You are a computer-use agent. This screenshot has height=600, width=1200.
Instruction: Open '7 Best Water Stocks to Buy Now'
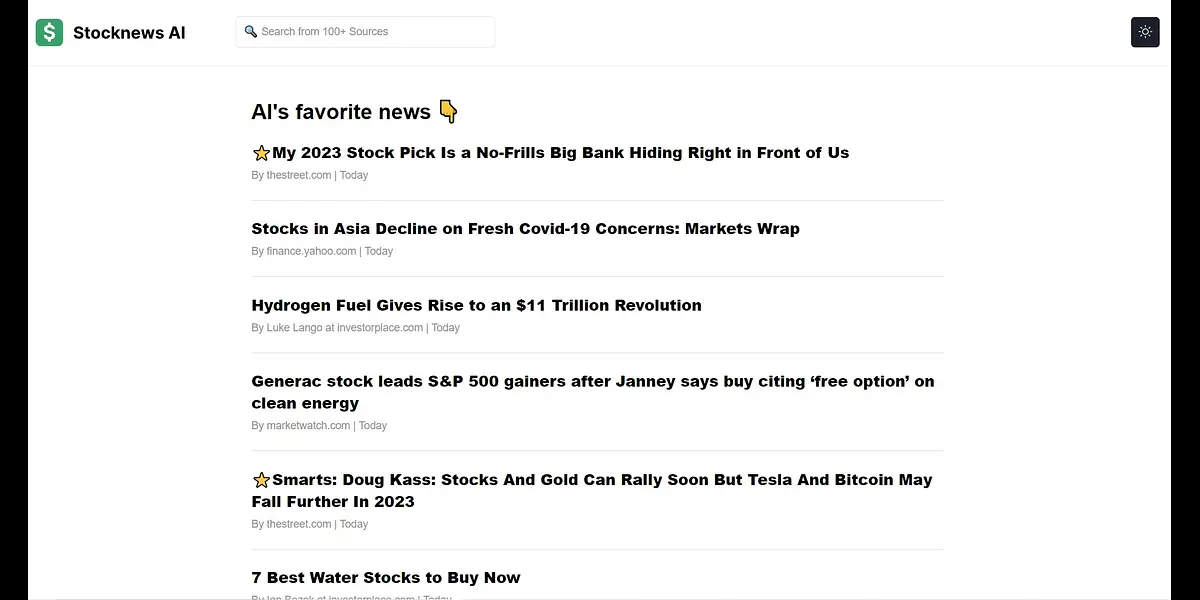(x=386, y=577)
